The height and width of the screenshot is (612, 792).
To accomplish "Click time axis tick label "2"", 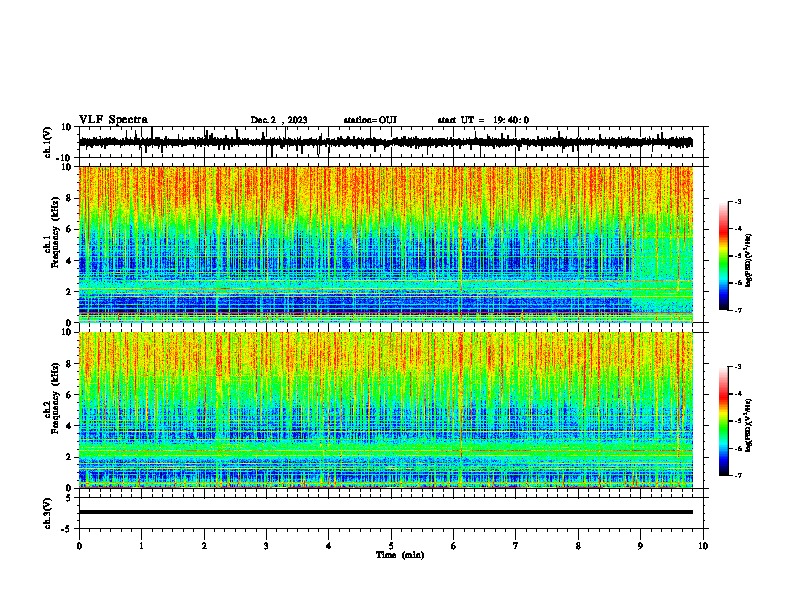I will coord(204,546).
